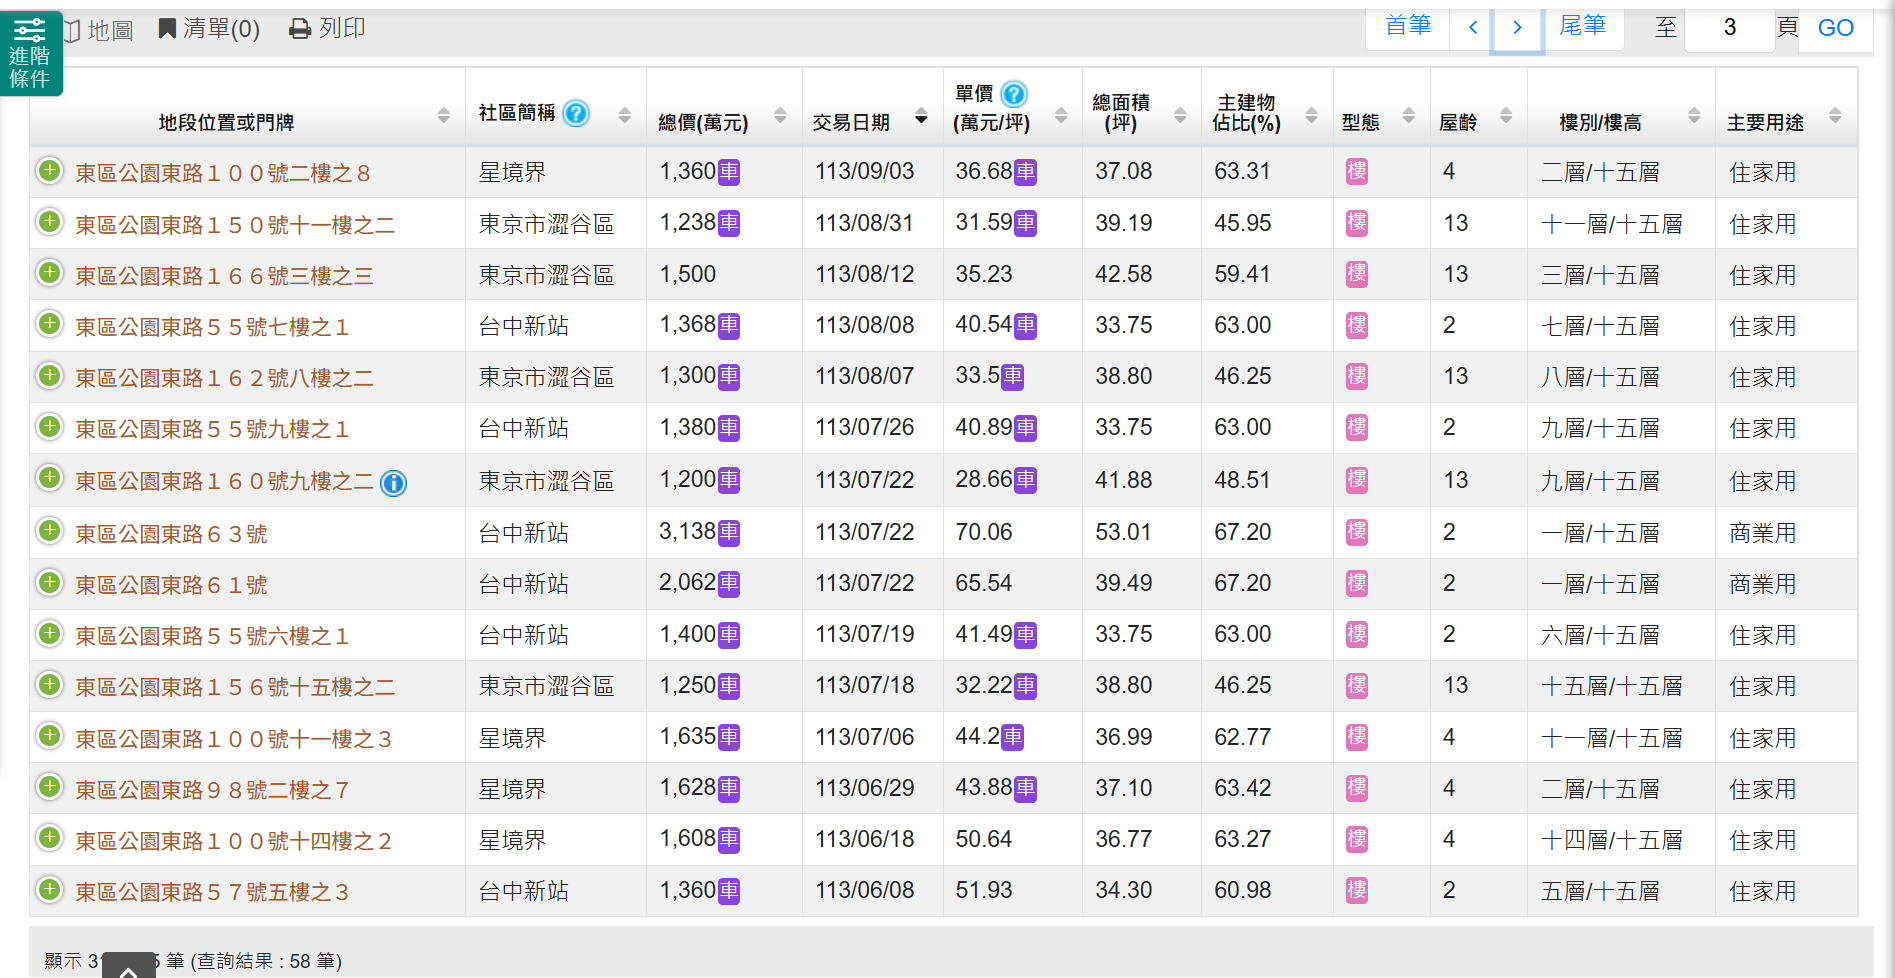The height and width of the screenshot is (978, 1895).
Task: Click the help icon beside 社區簡稱
Action: [576, 113]
